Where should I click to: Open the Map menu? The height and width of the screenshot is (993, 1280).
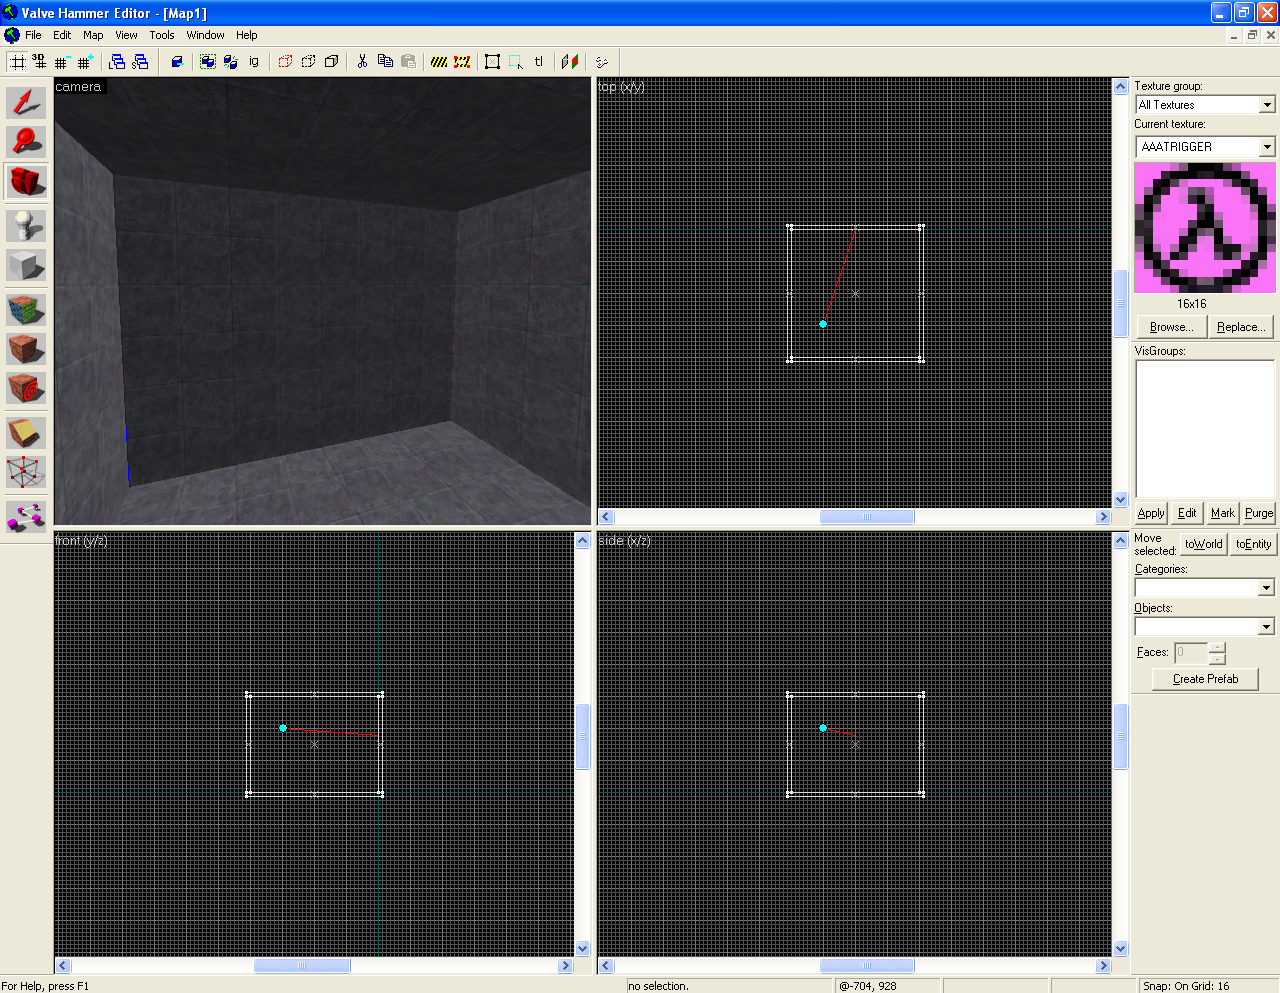[x=93, y=35]
